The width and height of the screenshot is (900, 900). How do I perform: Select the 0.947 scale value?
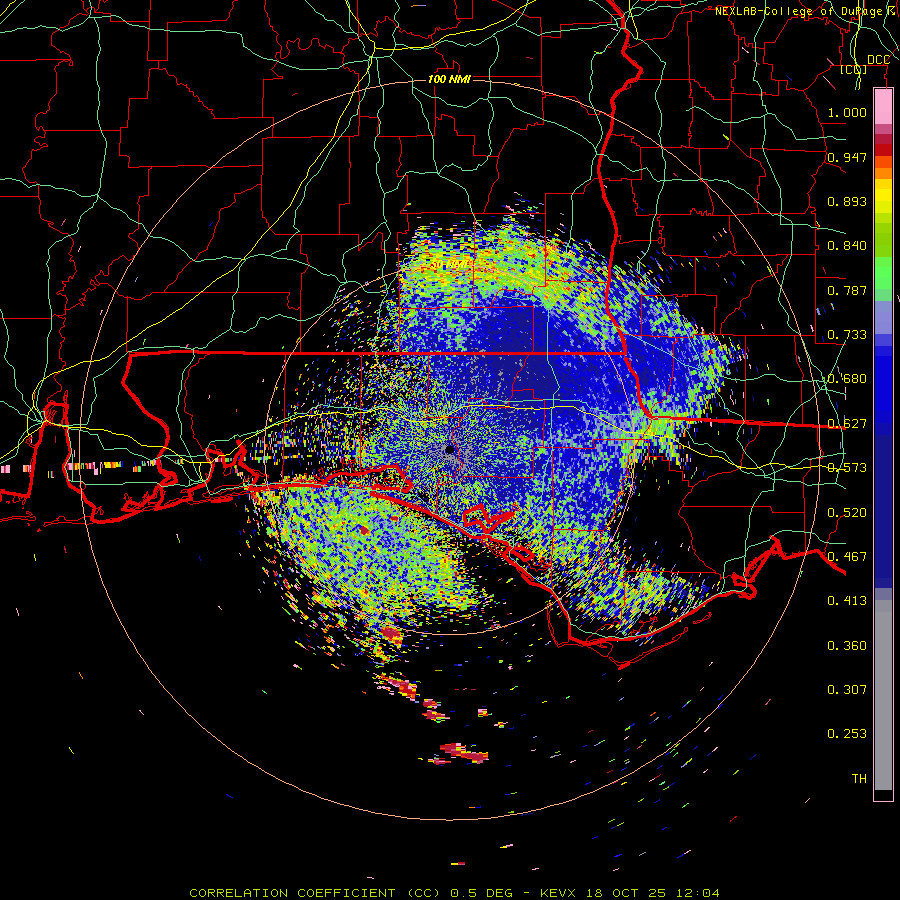point(847,157)
